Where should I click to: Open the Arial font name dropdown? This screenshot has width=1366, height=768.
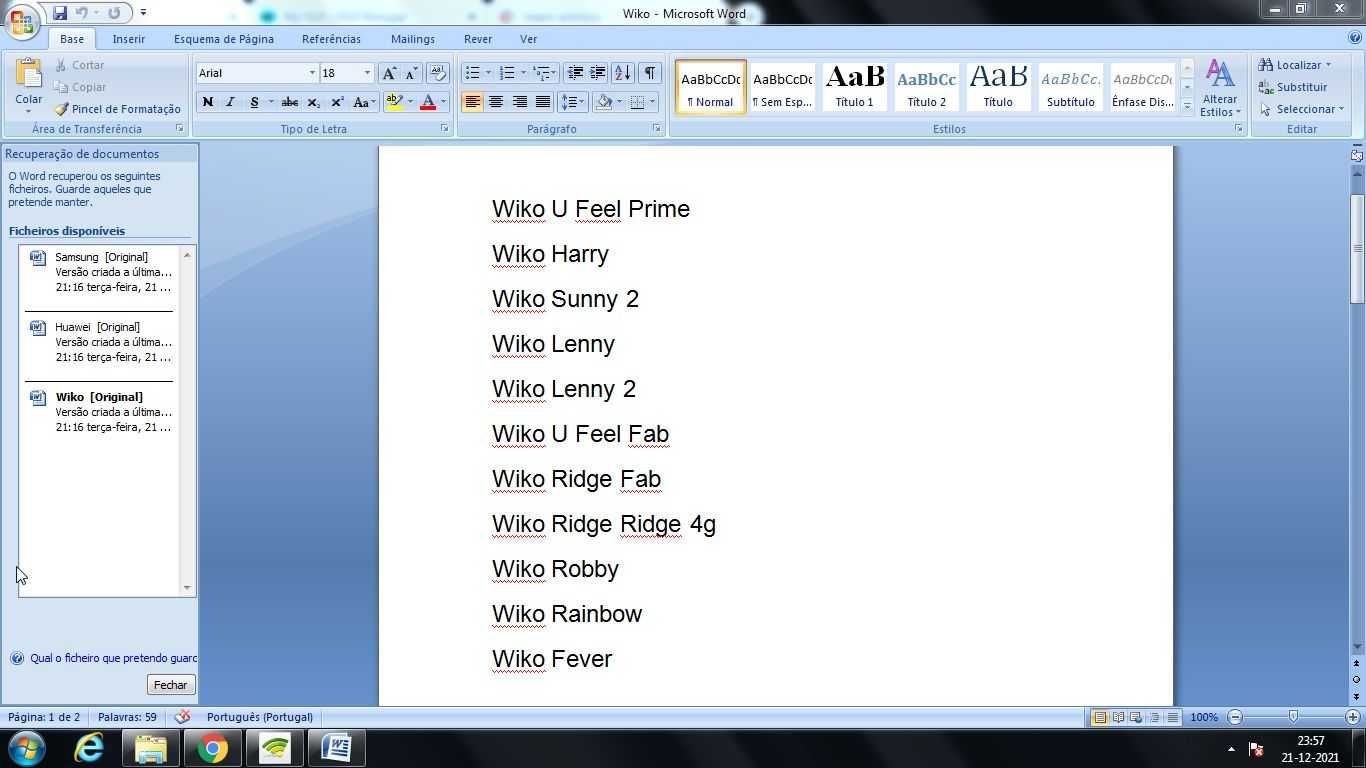(x=312, y=73)
